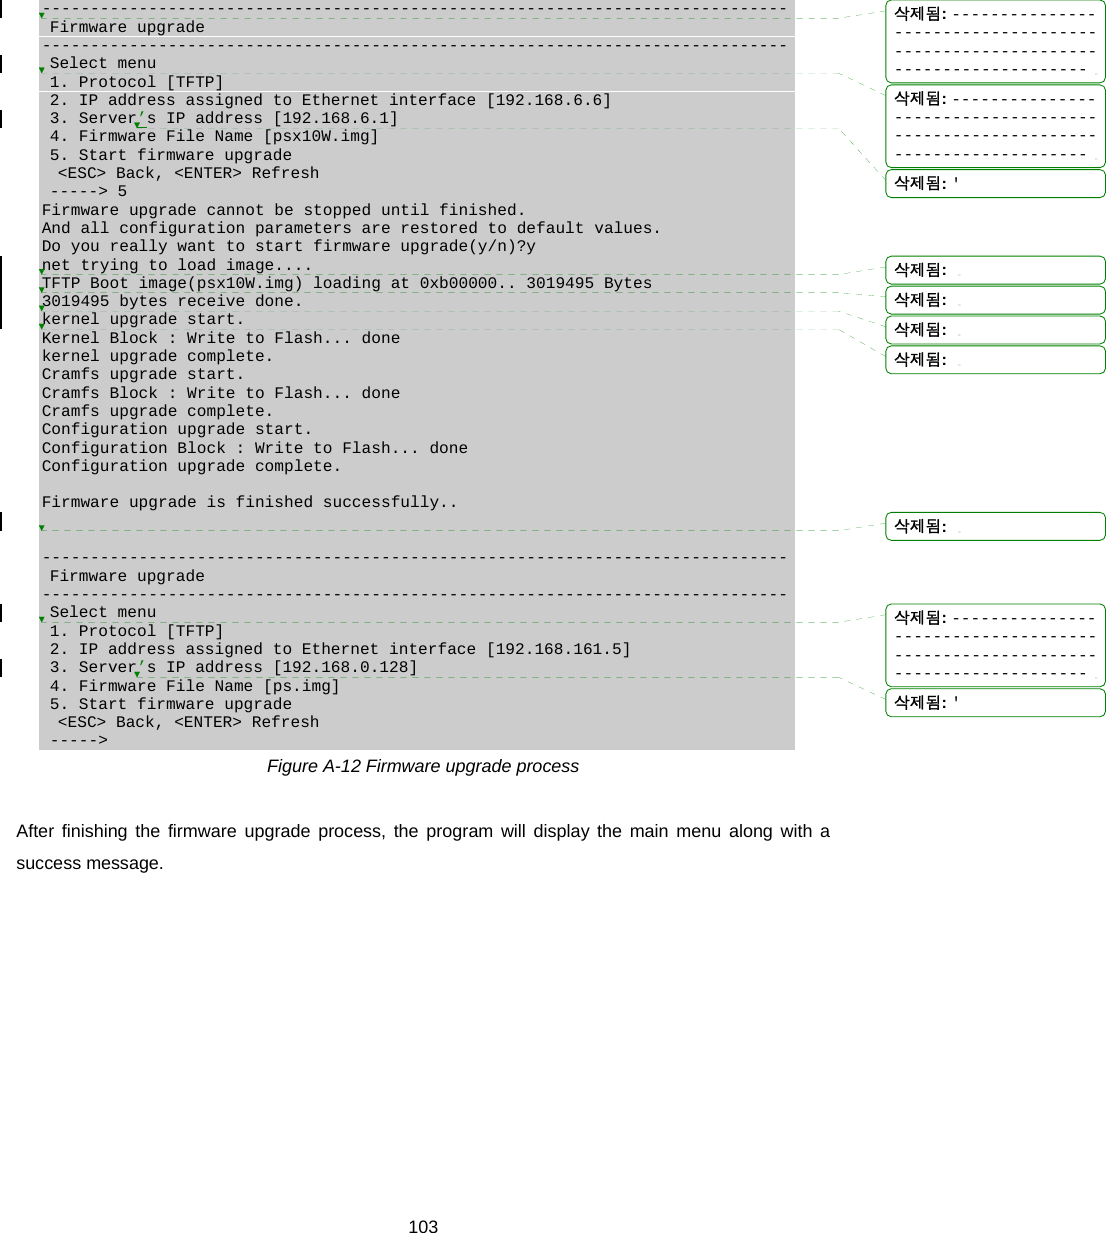Click the line 'Firmware File Name [ps.img]'
This screenshot has height=1233, width=1106.
195,686
